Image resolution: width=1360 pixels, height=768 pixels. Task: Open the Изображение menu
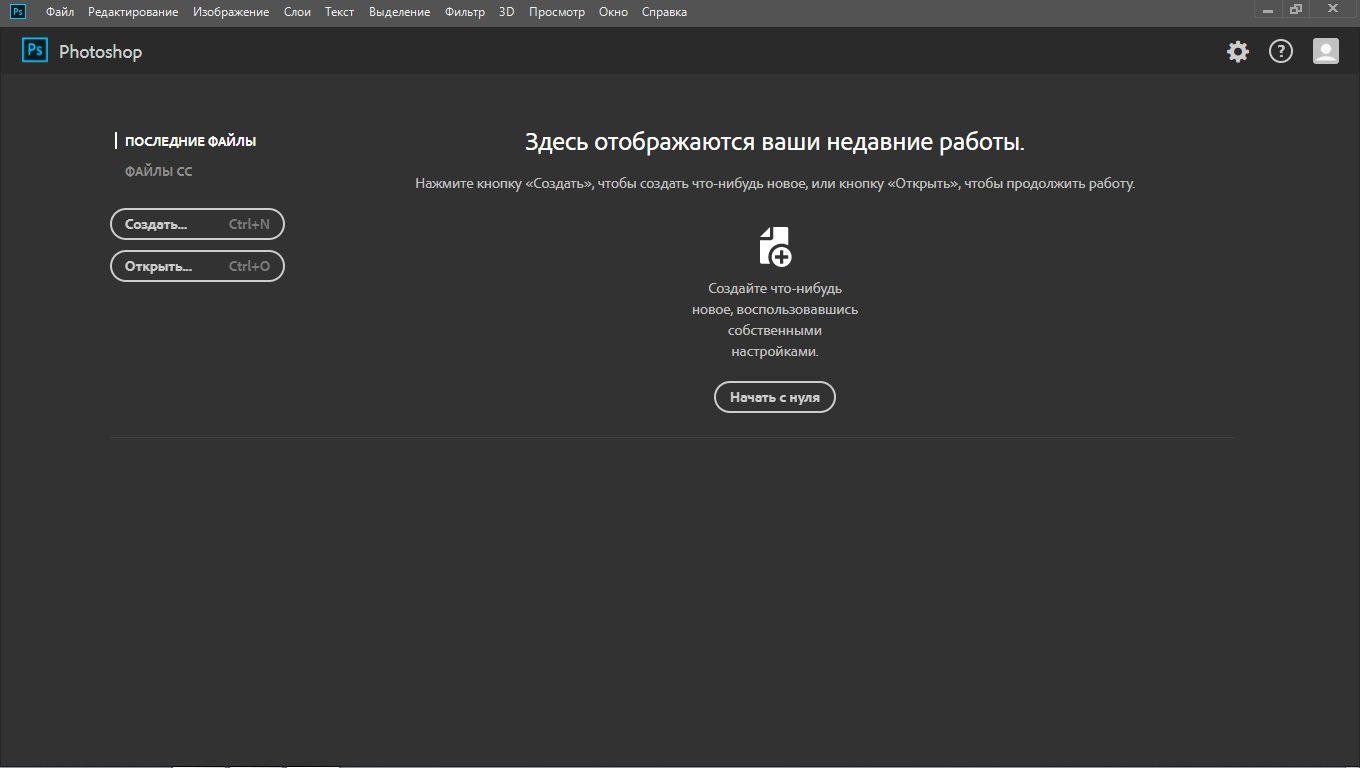pyautogui.click(x=231, y=12)
